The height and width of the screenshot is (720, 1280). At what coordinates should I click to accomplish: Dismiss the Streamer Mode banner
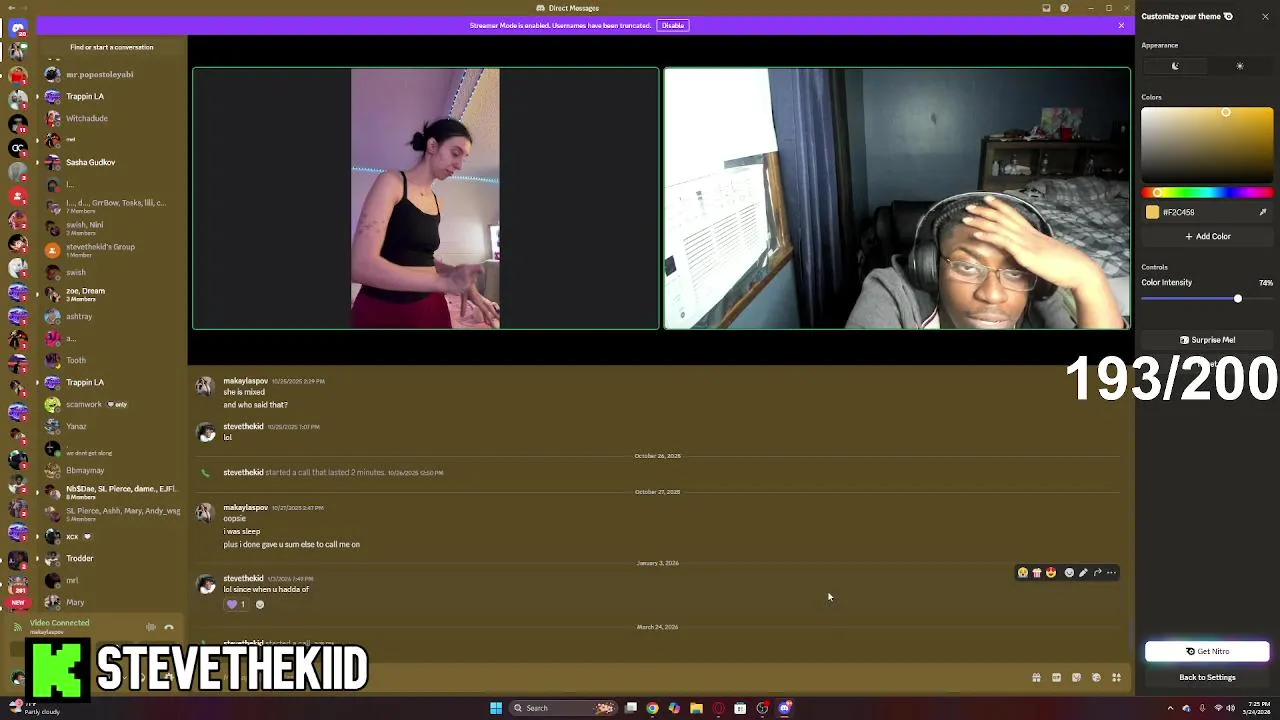(x=1121, y=25)
